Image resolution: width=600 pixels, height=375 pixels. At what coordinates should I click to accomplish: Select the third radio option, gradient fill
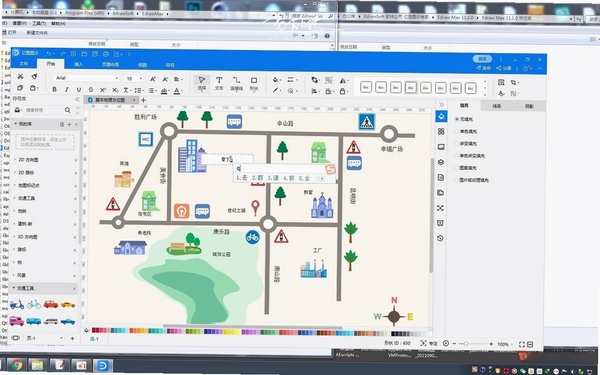457,143
